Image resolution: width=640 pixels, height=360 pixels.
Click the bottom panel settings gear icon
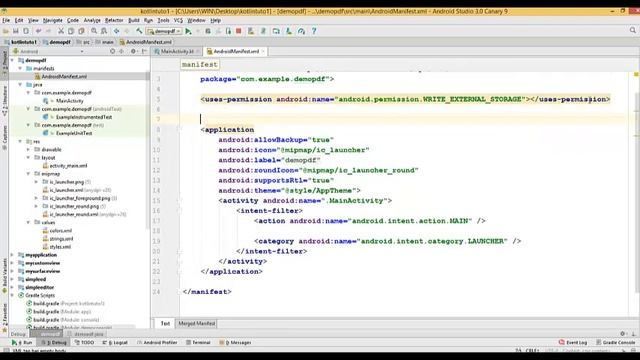(x=622, y=333)
